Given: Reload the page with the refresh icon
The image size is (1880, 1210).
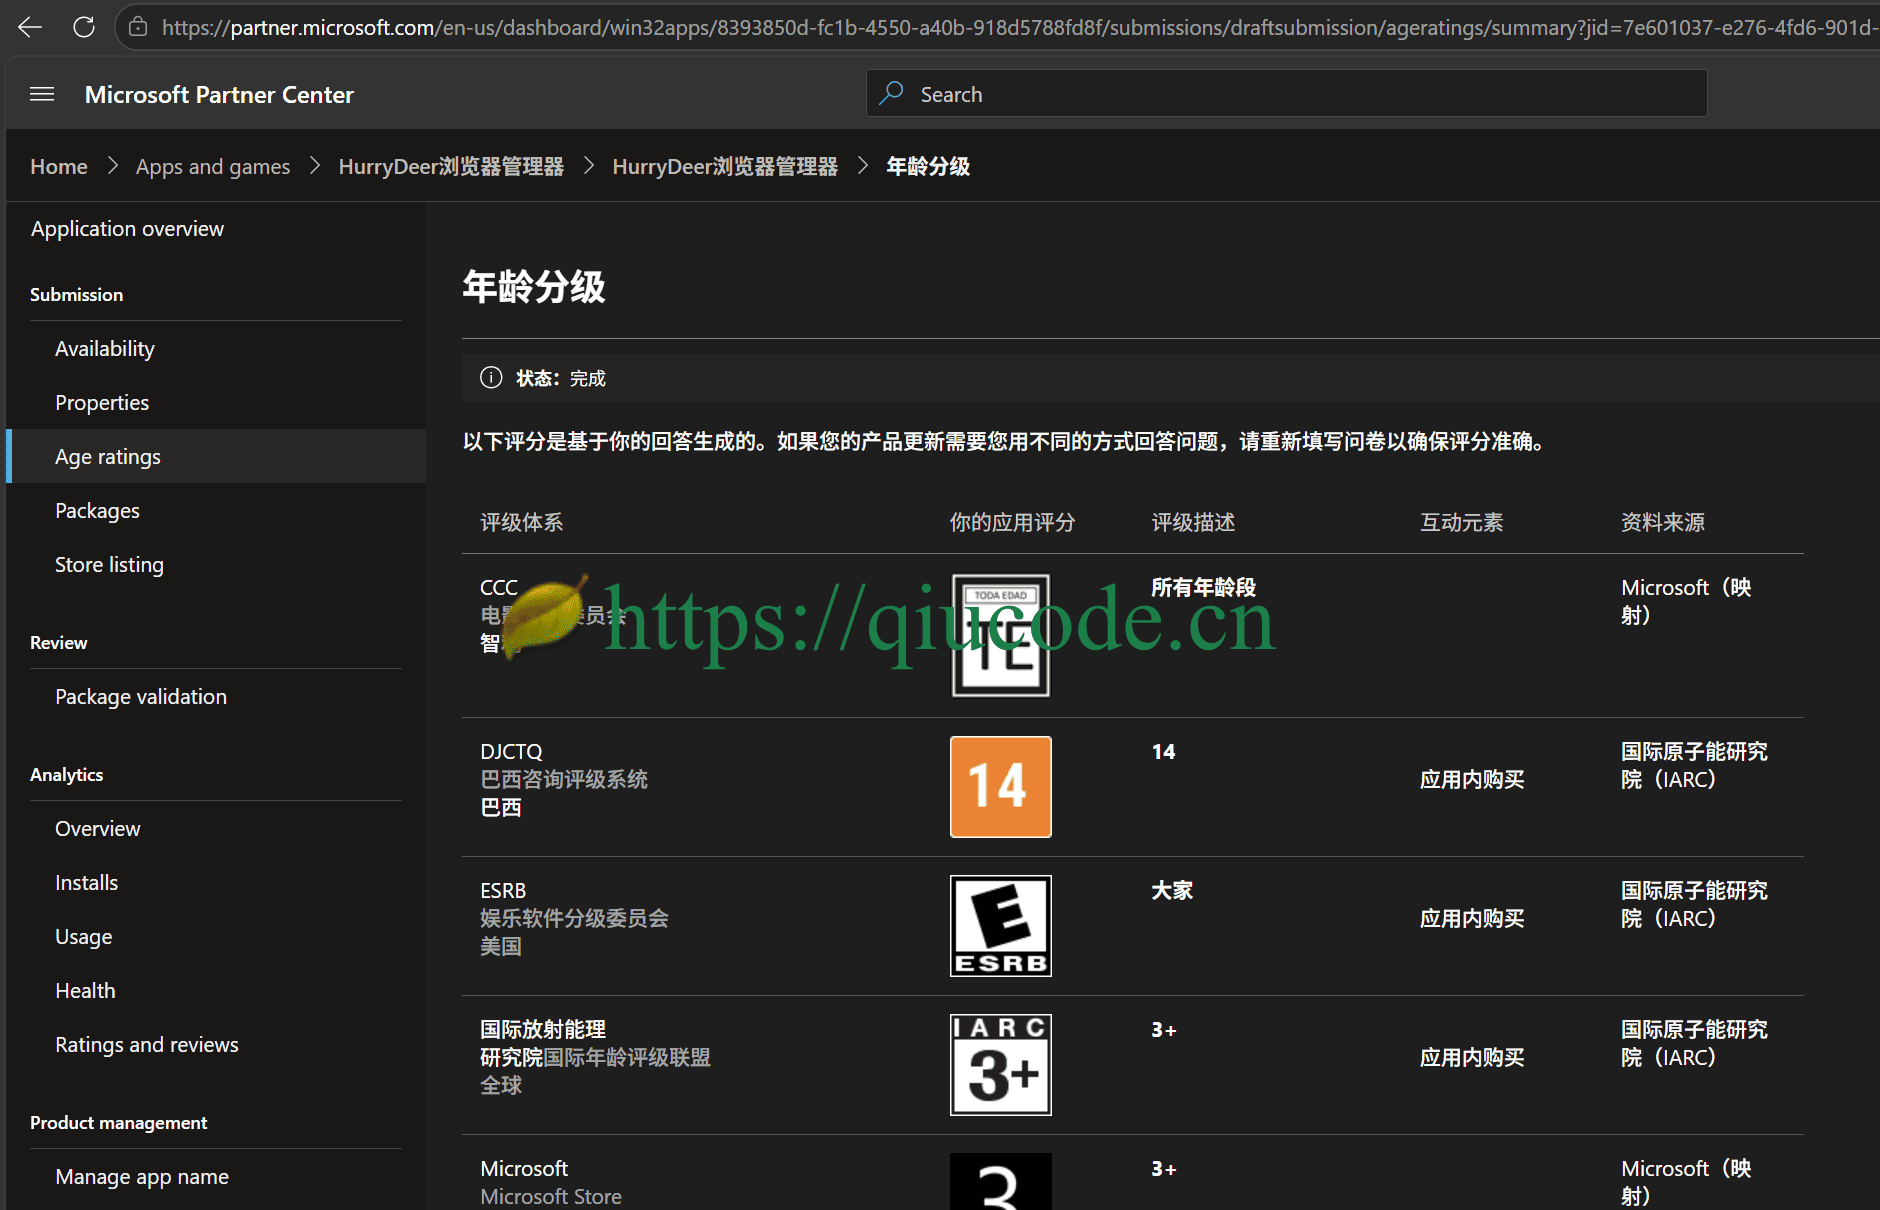Looking at the screenshot, I should tap(84, 27).
